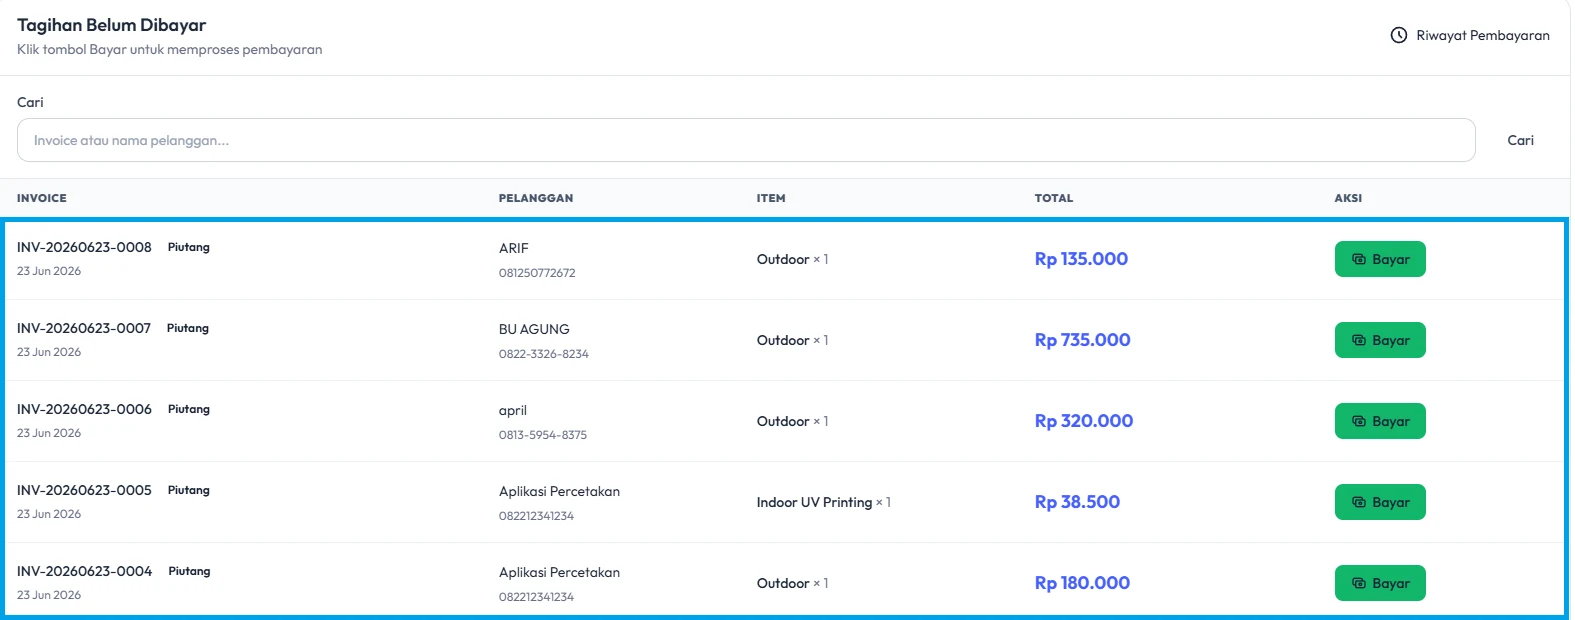Screen dimensions: 1575x620
Task: Click phone number 081250772672
Action: point(537,273)
